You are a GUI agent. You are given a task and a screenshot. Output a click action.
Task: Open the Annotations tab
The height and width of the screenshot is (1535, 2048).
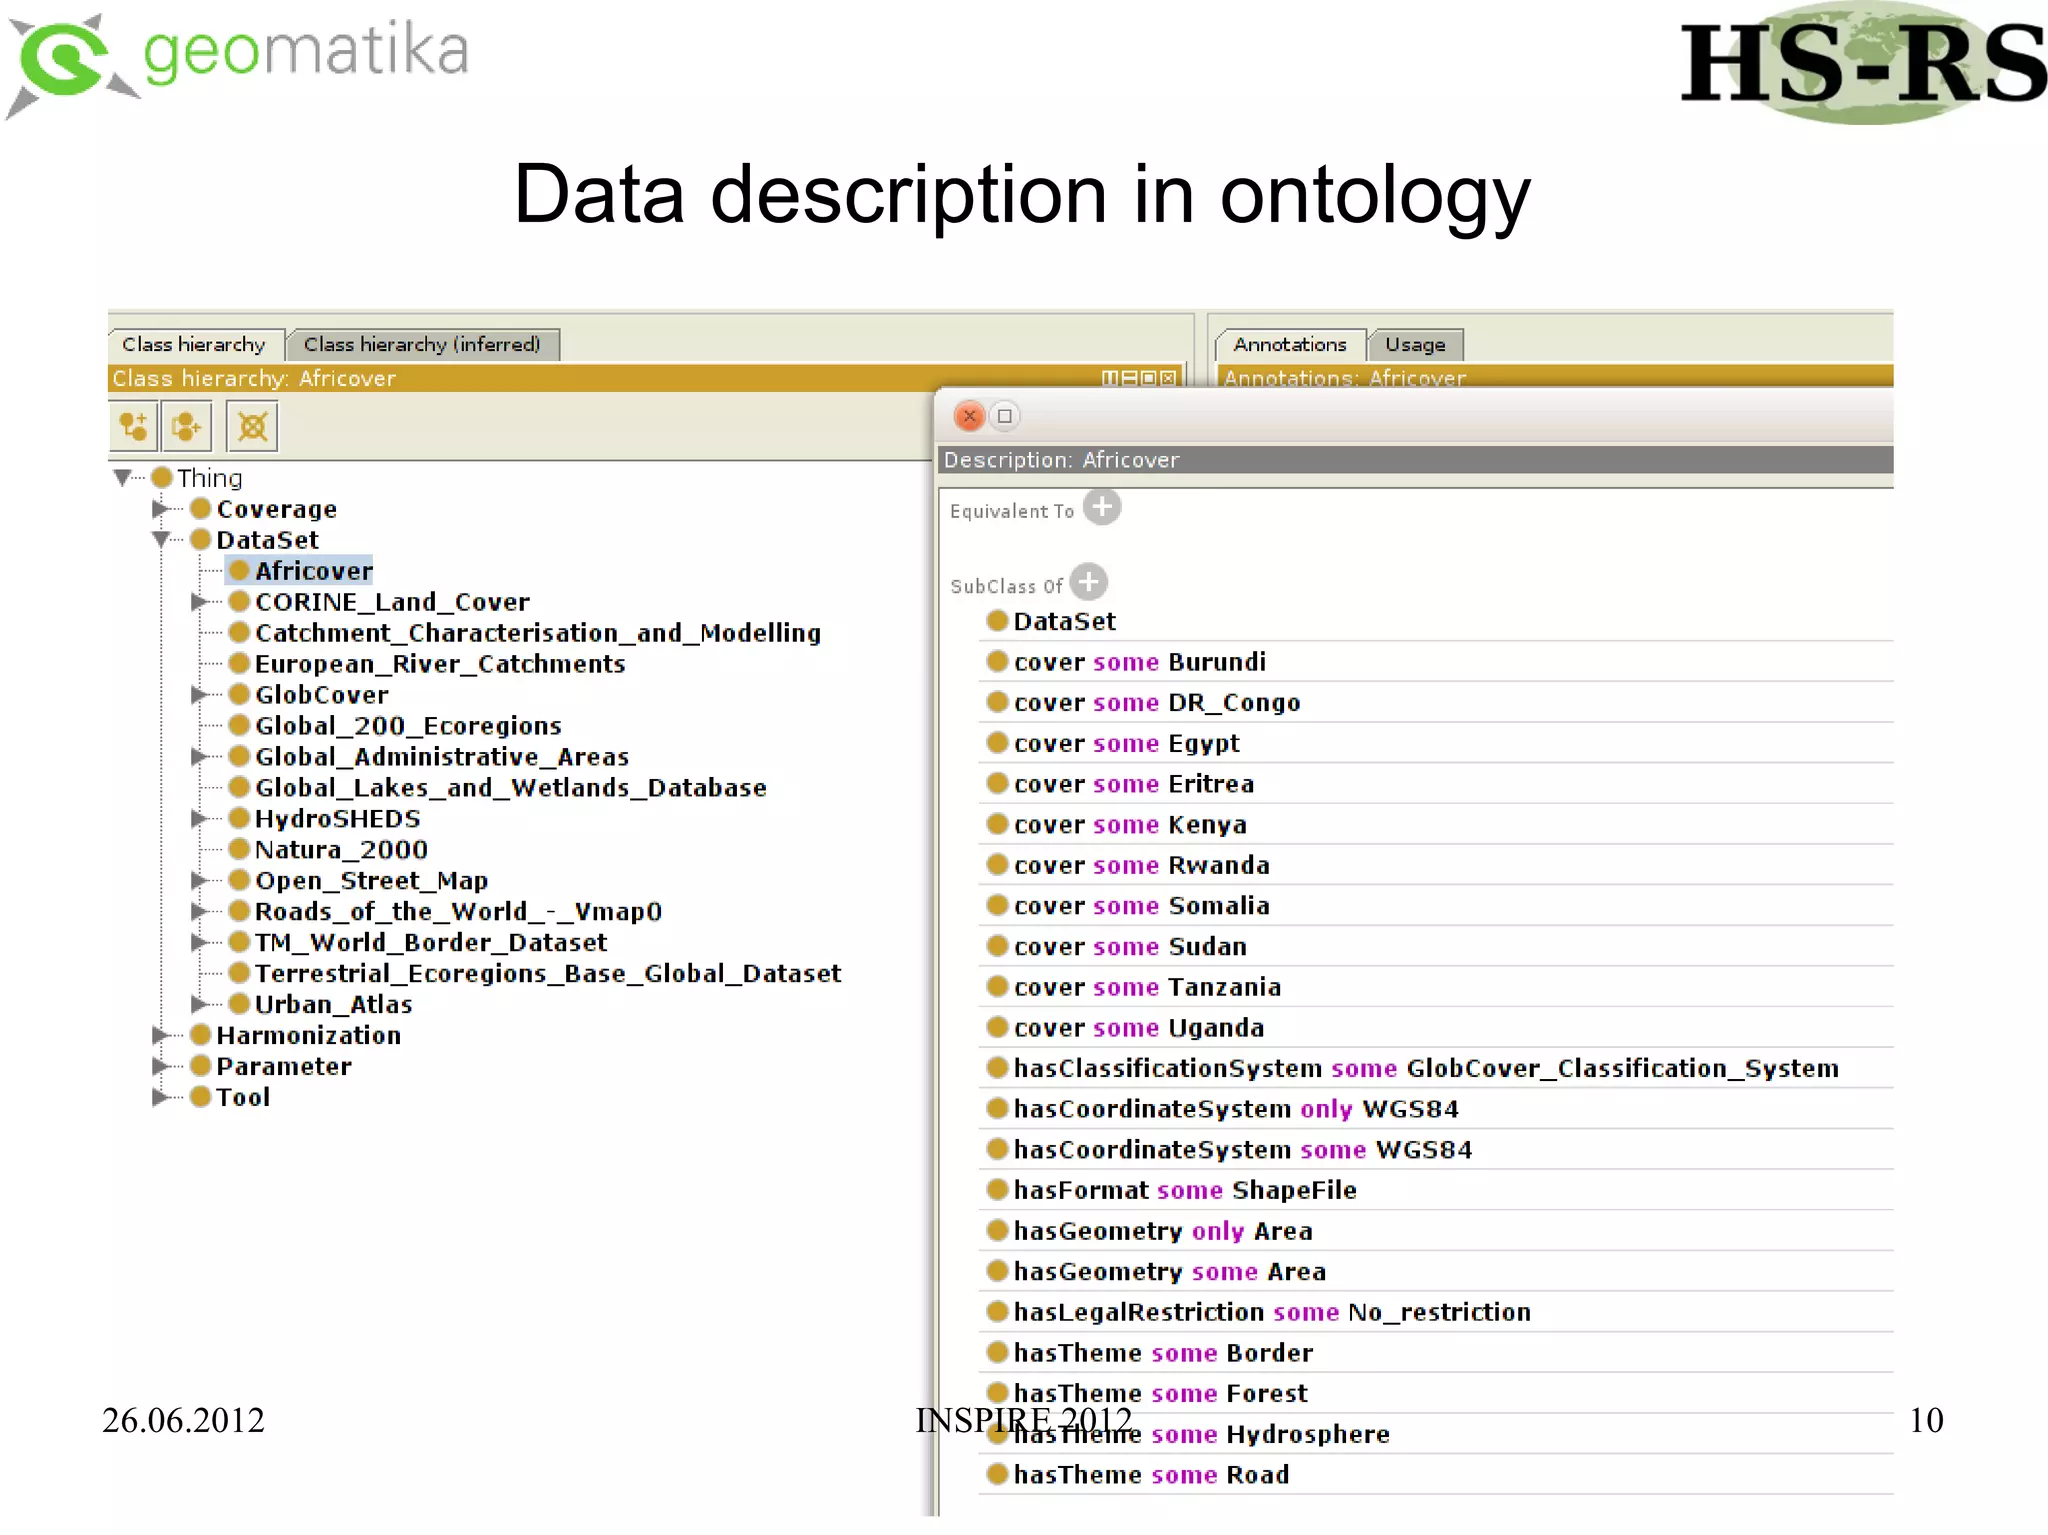pyautogui.click(x=1290, y=344)
